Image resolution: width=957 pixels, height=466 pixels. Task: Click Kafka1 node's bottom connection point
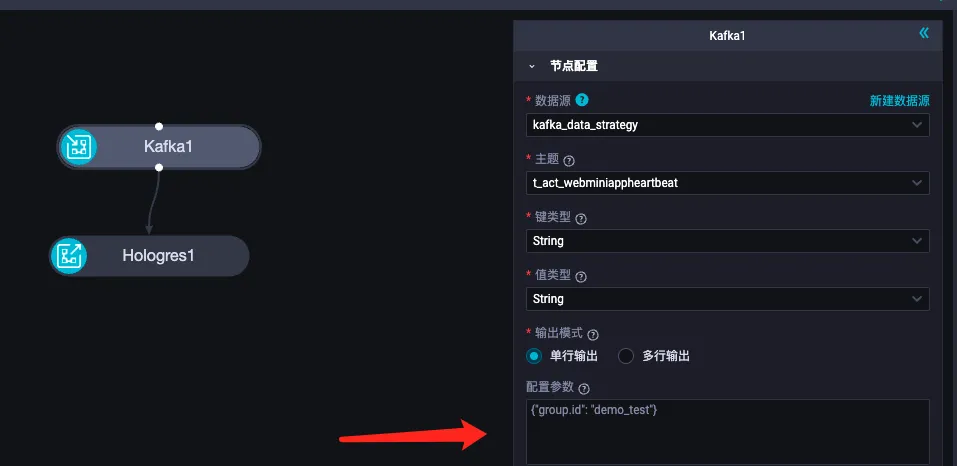pyautogui.click(x=159, y=167)
